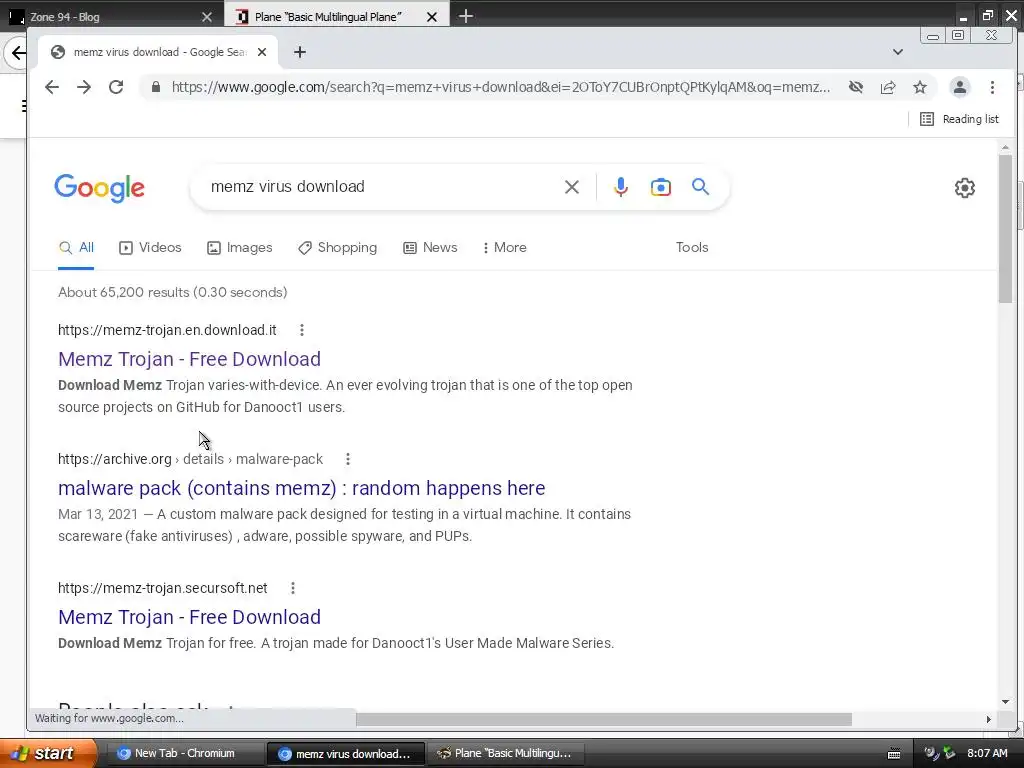The width and height of the screenshot is (1024, 768).
Task: Expand the tab search dropdown arrow
Action: pos(898,52)
